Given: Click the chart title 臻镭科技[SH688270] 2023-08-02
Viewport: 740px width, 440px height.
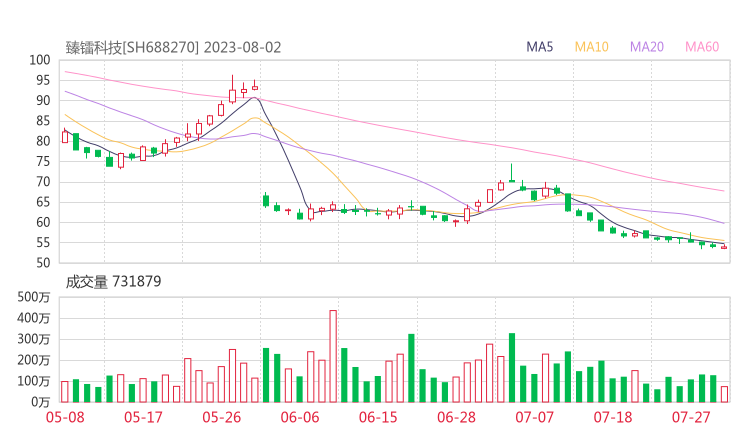Looking at the screenshot, I should click(x=173, y=48).
